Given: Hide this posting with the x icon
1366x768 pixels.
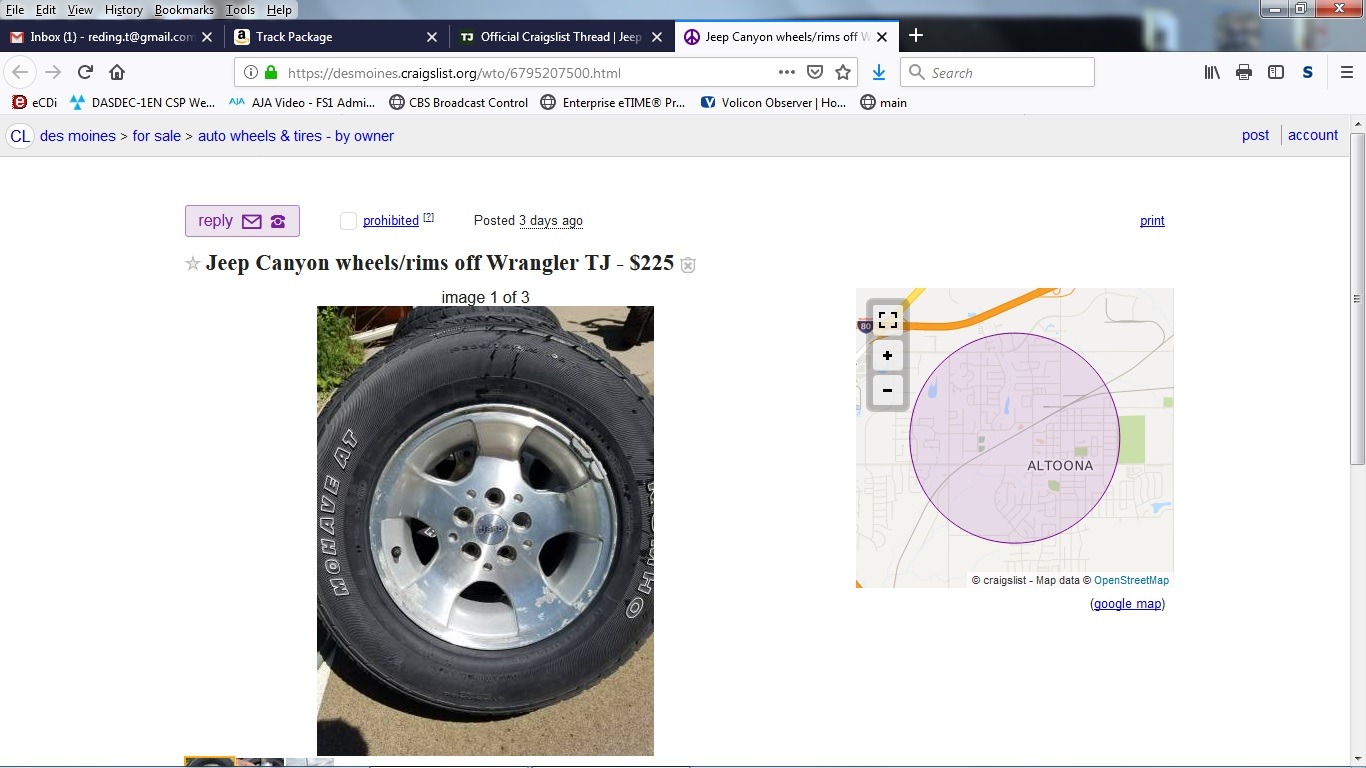Looking at the screenshot, I should (688, 265).
